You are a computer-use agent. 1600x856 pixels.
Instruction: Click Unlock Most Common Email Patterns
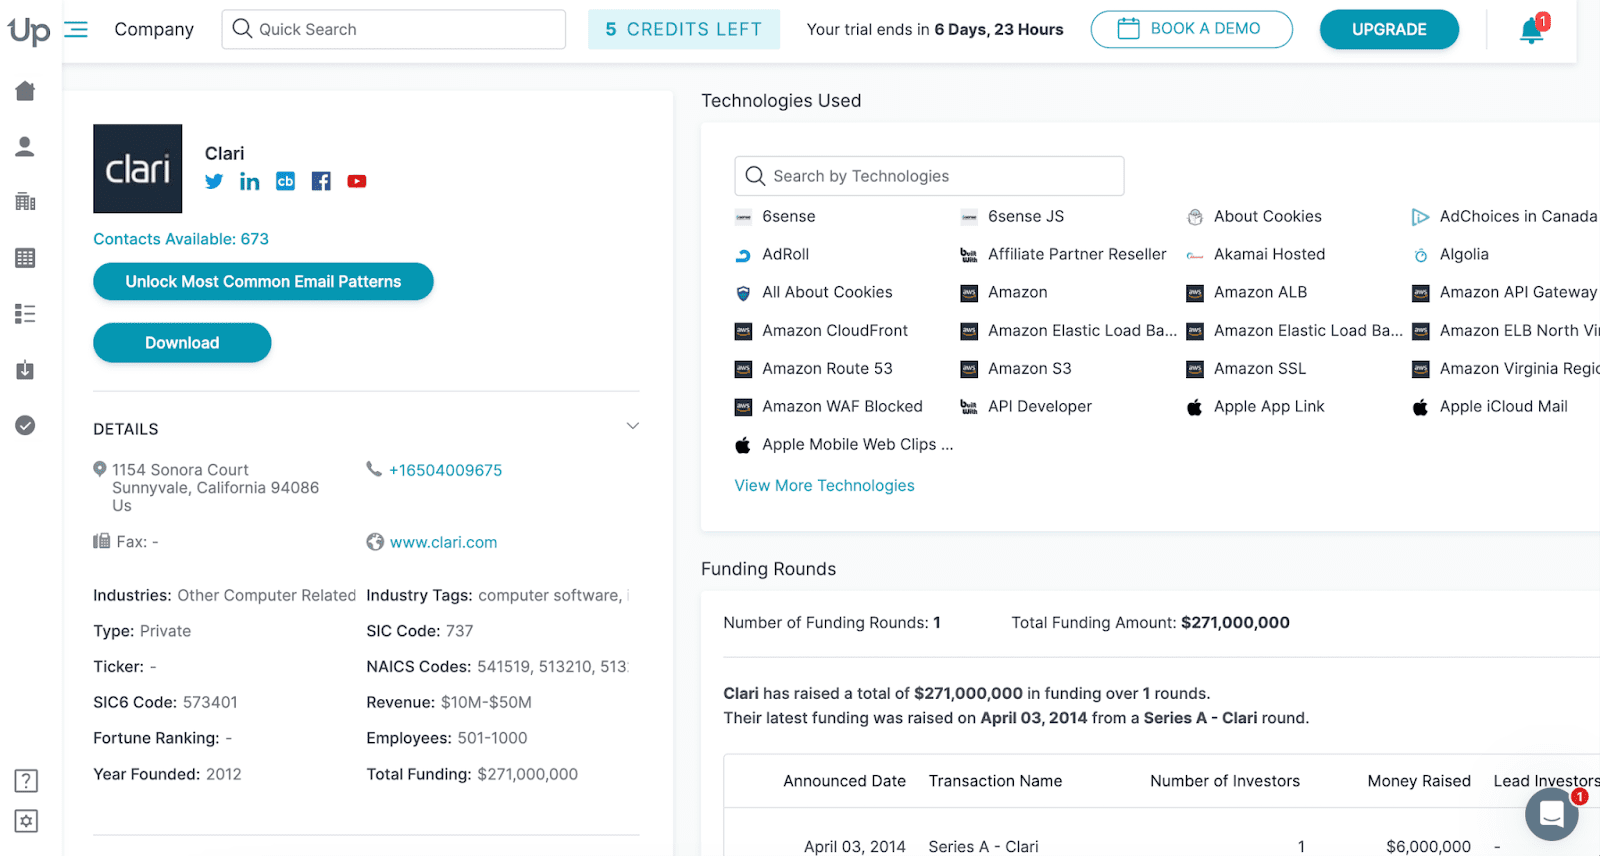point(263,282)
